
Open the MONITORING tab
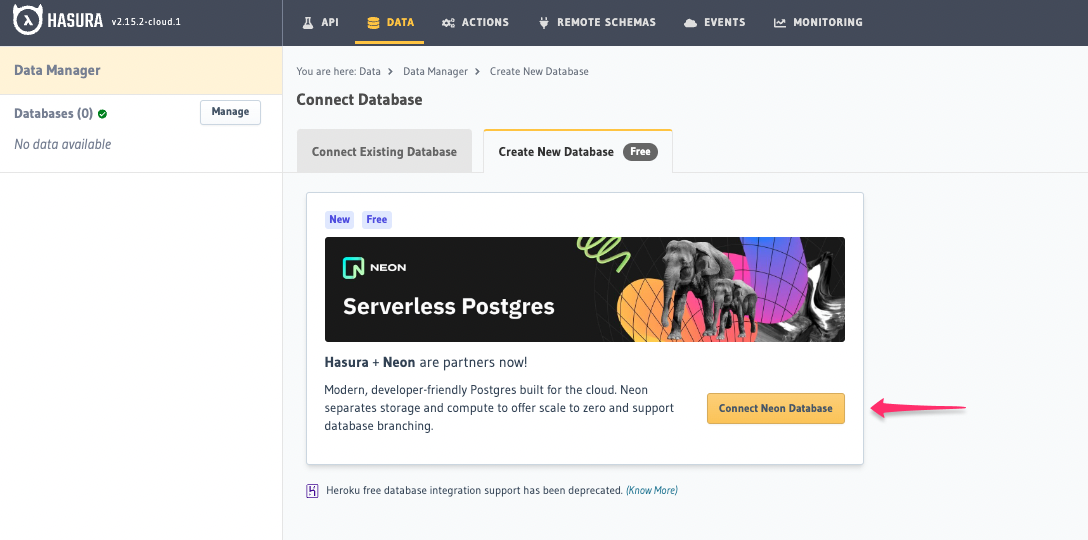(819, 22)
